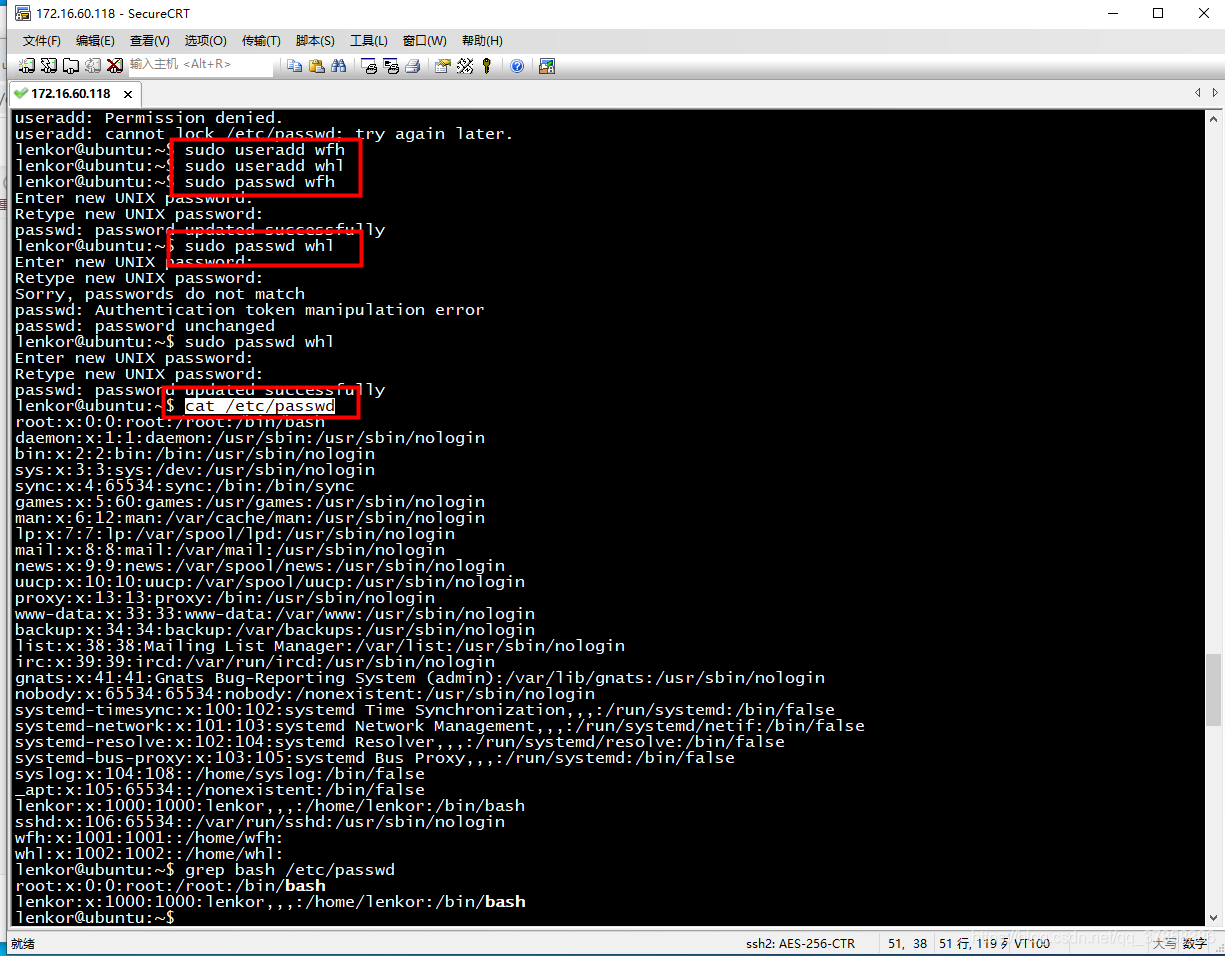
Task: Click 'grep bash /etc/passwd' command line
Action: tap(290, 870)
